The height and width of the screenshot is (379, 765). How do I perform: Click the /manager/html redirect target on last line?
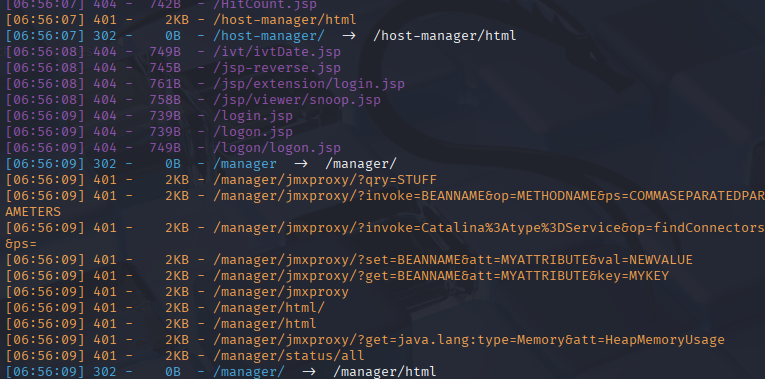384,372
